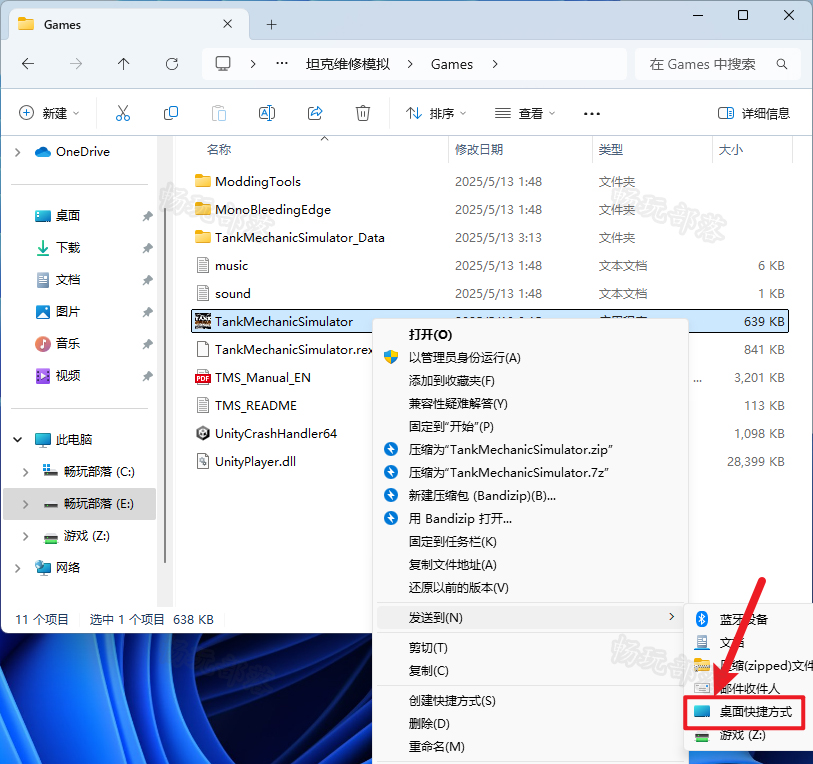Expand the OneDrive tree node

pyautogui.click(x=18, y=152)
